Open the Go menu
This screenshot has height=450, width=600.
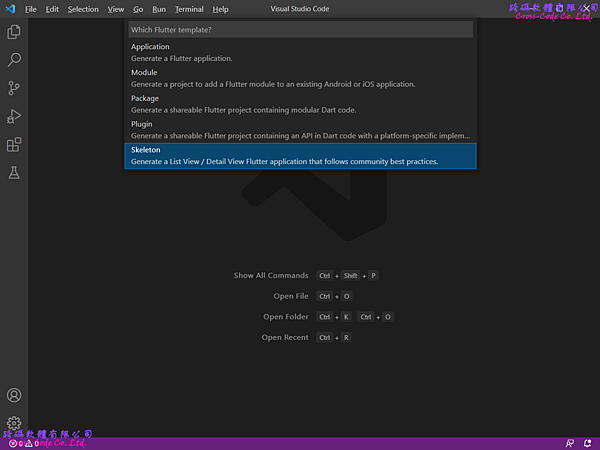tap(138, 9)
